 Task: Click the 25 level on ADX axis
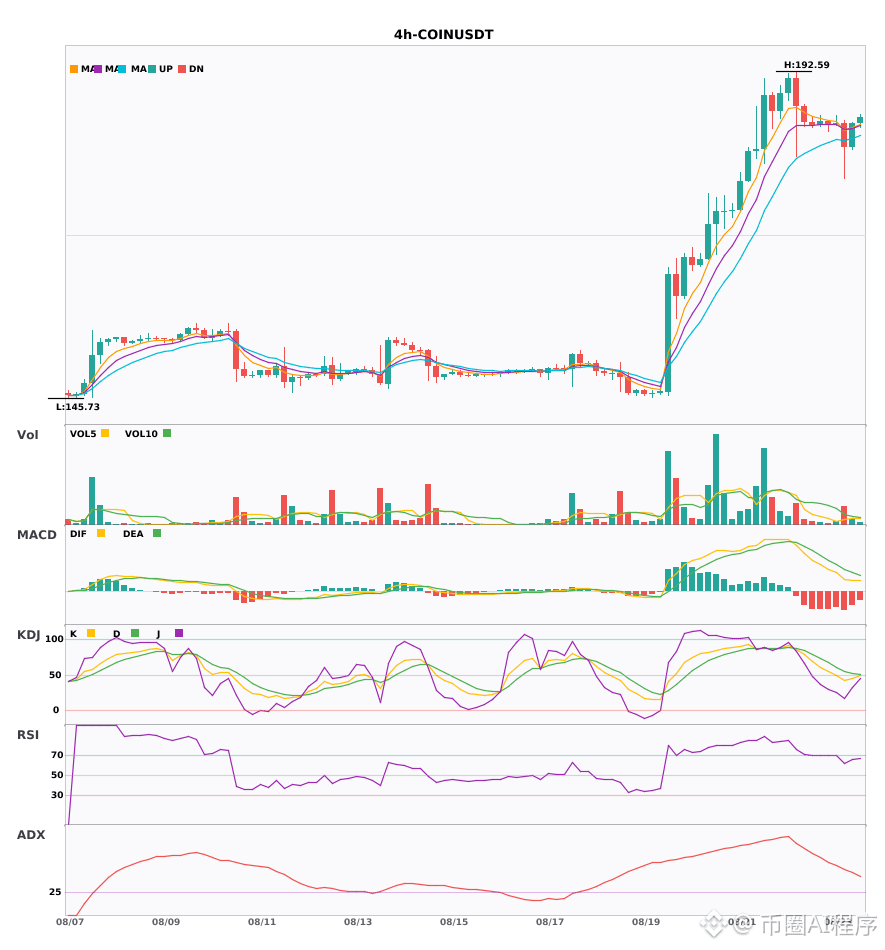pos(55,892)
